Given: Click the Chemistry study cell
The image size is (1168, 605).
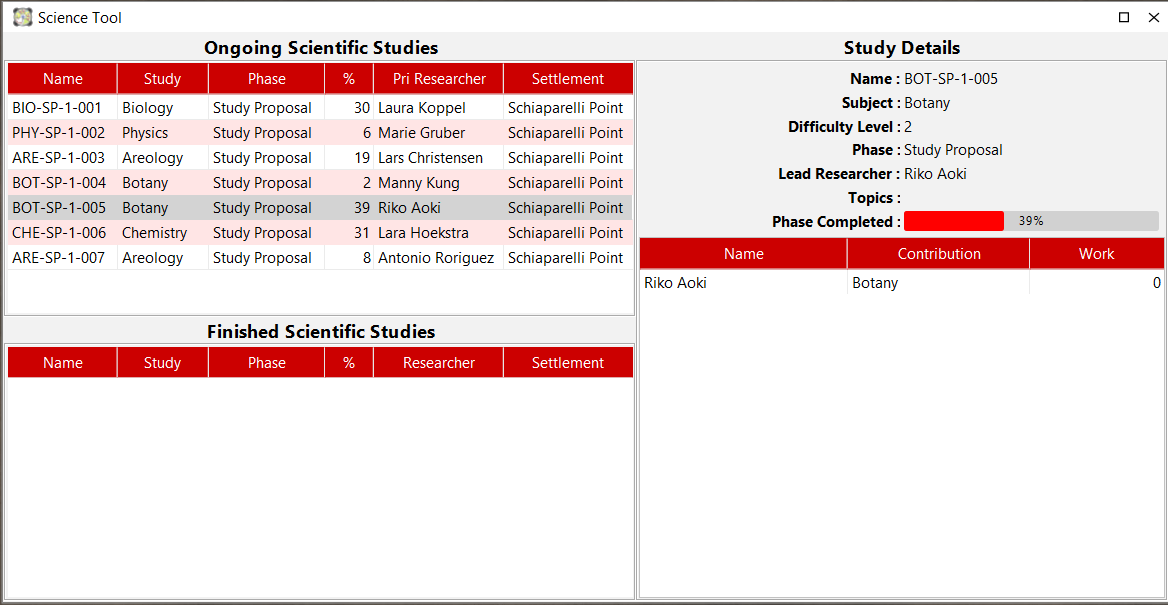Looking at the screenshot, I should click(x=162, y=233).
